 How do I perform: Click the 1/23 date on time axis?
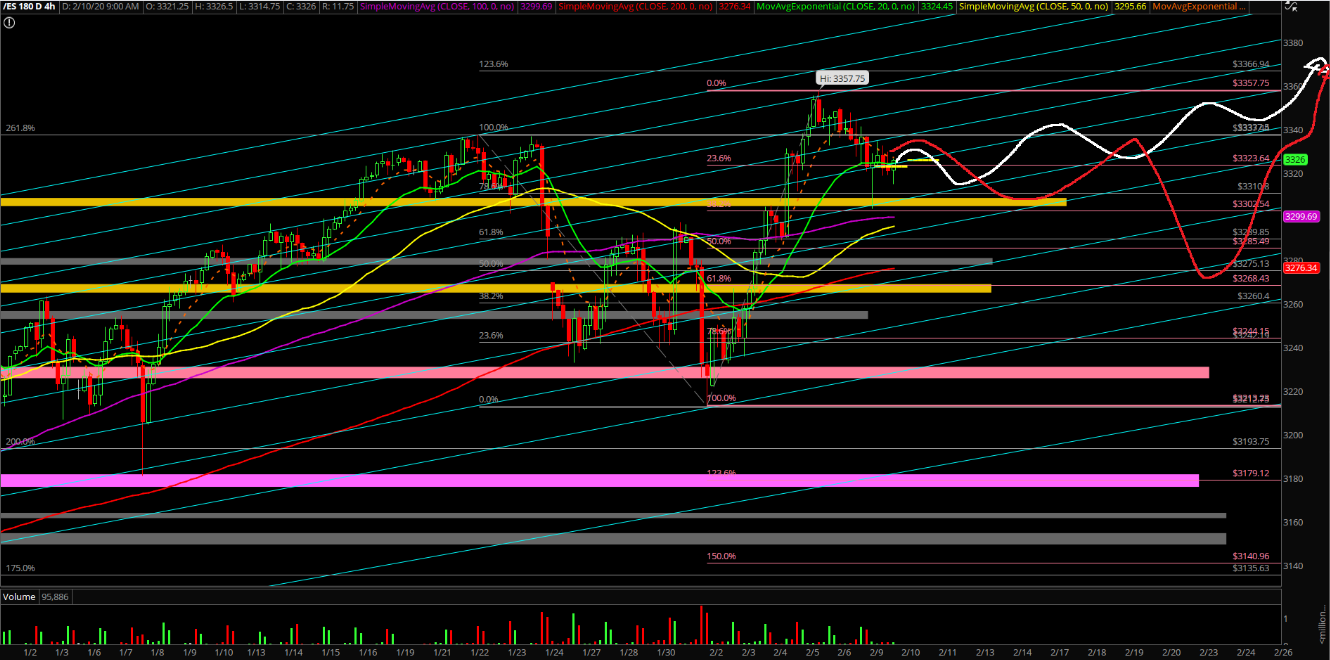515,651
